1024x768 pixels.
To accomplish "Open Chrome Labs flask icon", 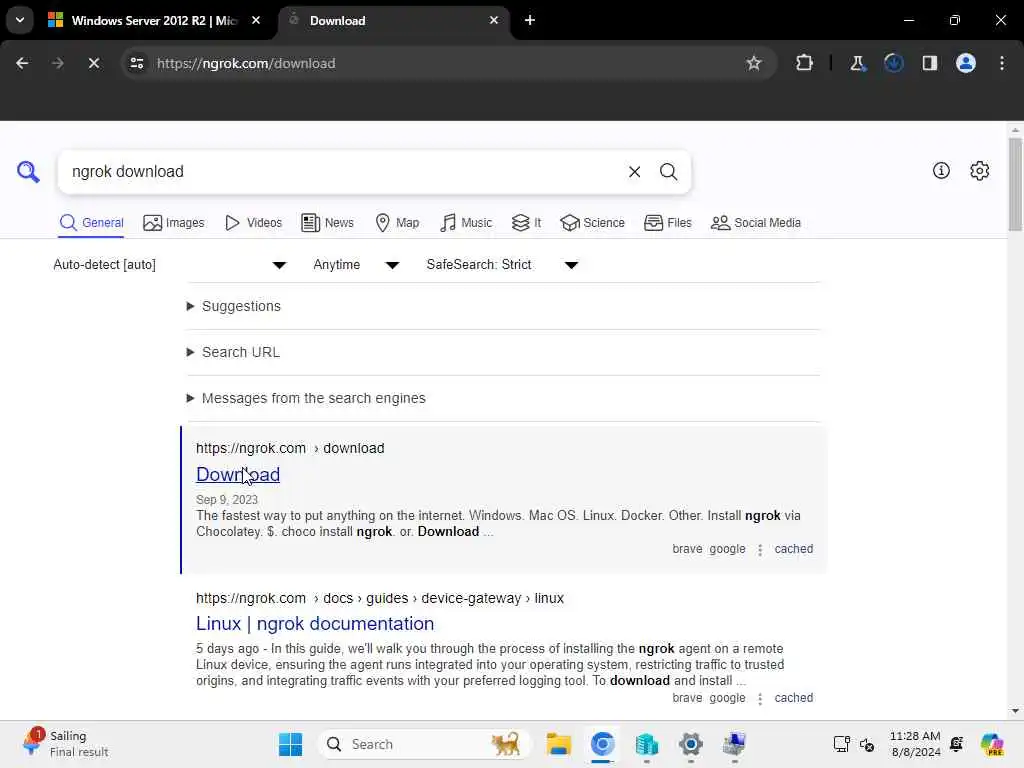I will click(x=857, y=63).
